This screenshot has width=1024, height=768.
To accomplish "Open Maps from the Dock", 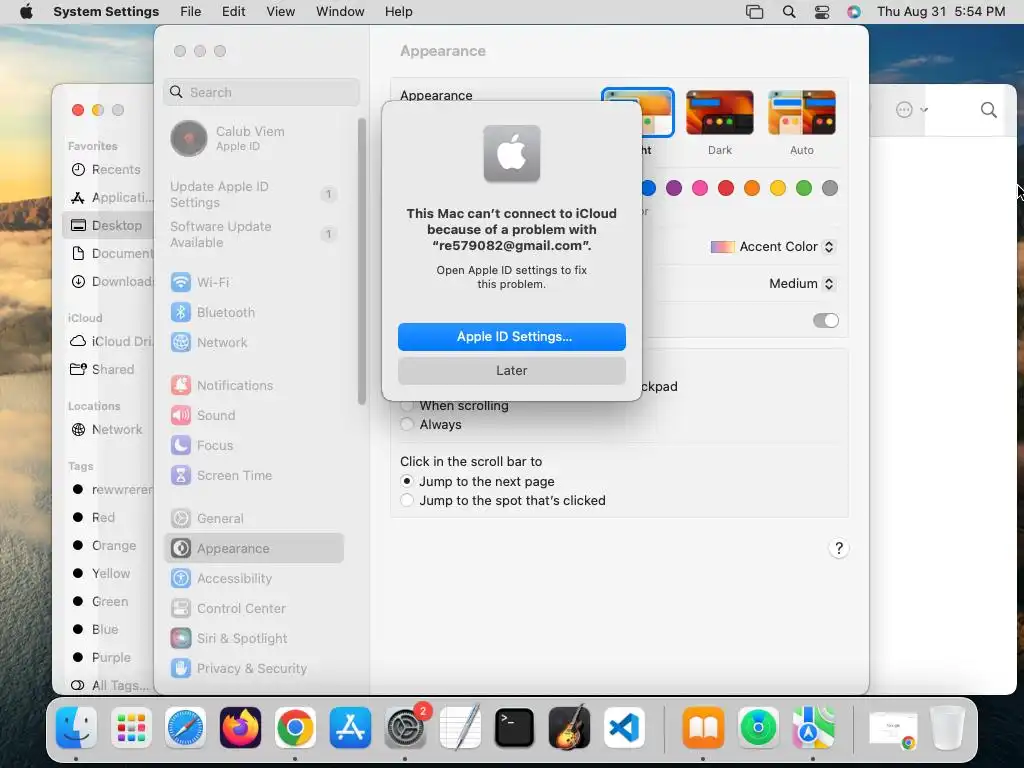I will point(813,728).
